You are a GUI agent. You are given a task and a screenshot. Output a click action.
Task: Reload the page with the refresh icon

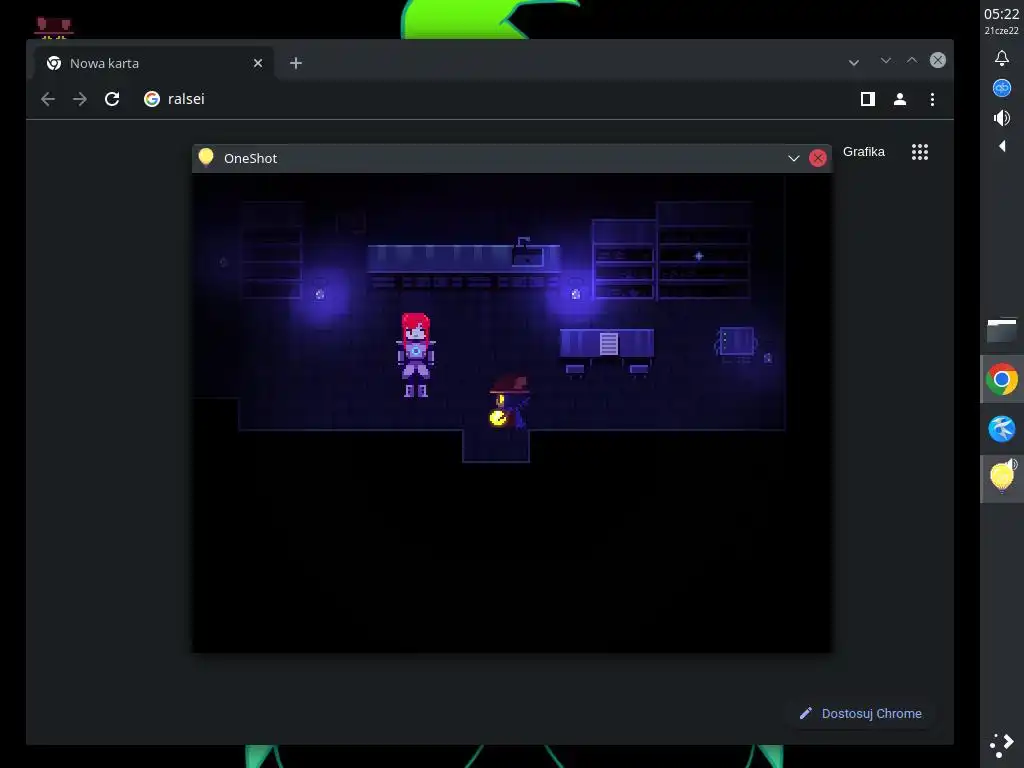coord(112,99)
